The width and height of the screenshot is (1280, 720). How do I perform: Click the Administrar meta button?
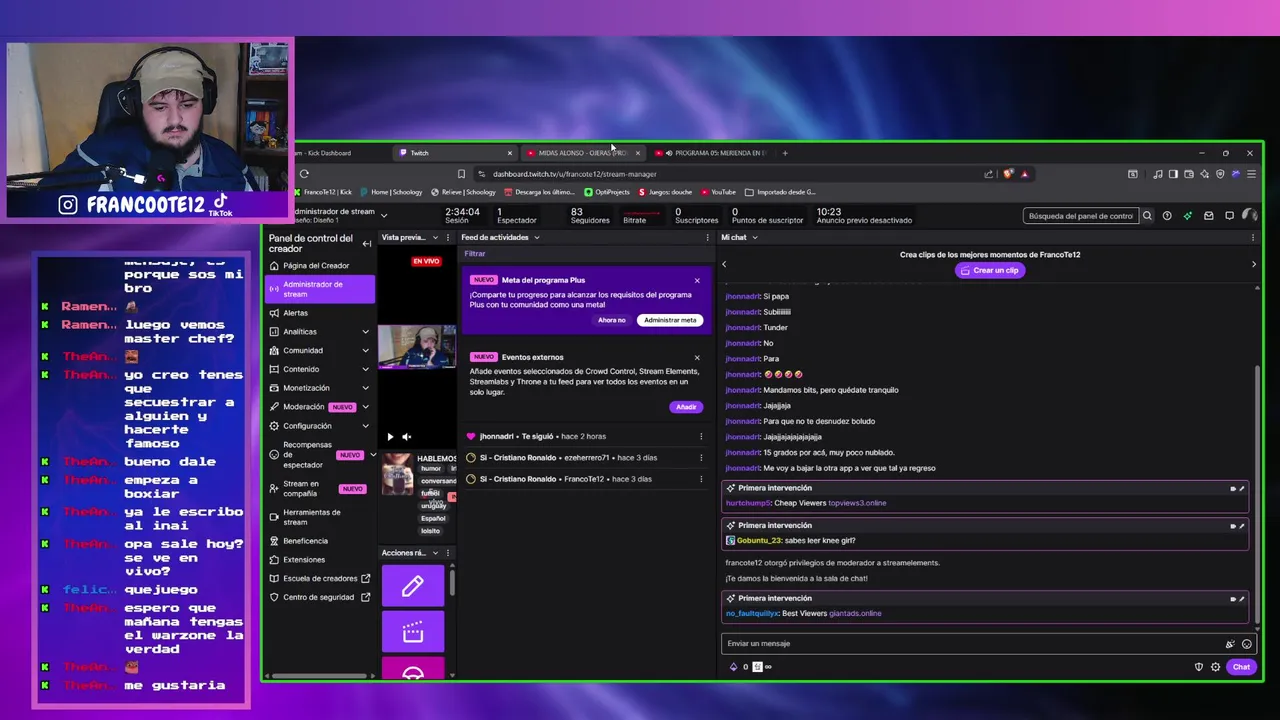(670, 320)
